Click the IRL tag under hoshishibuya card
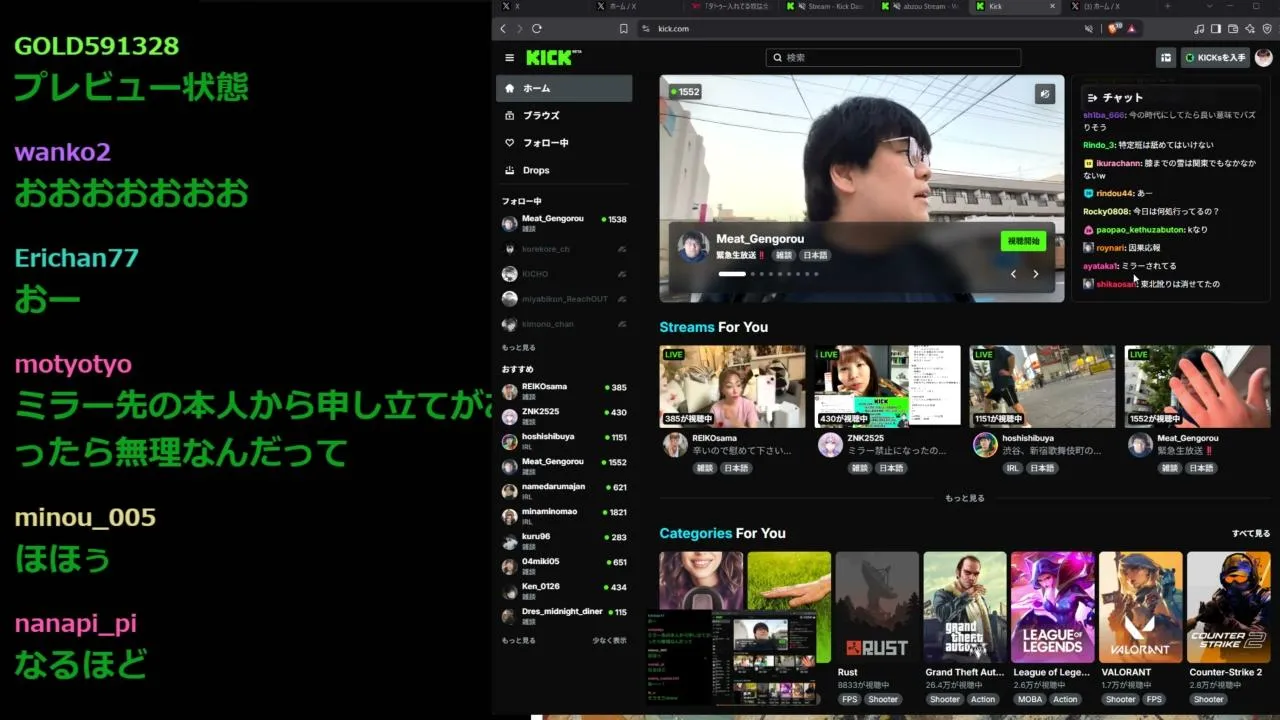Image resolution: width=1280 pixels, height=720 pixels. click(x=1013, y=468)
